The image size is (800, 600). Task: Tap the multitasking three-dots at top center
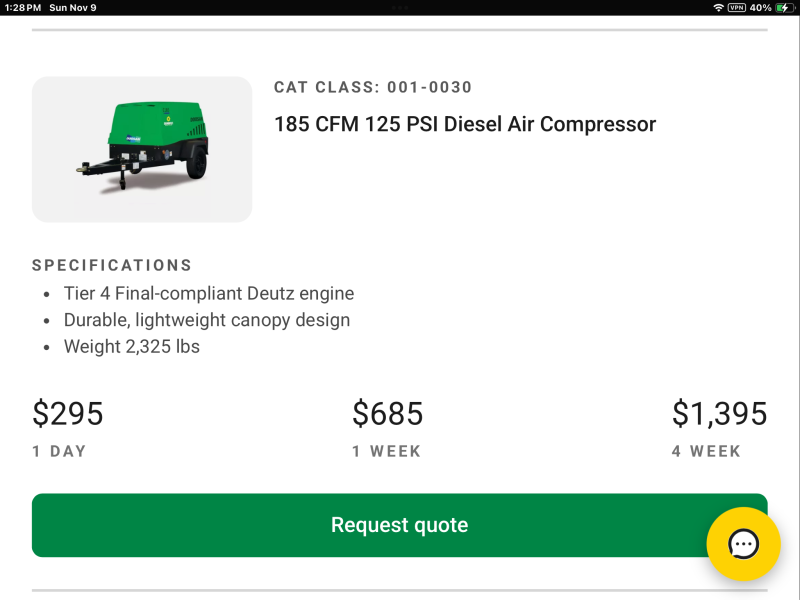[x=400, y=7]
